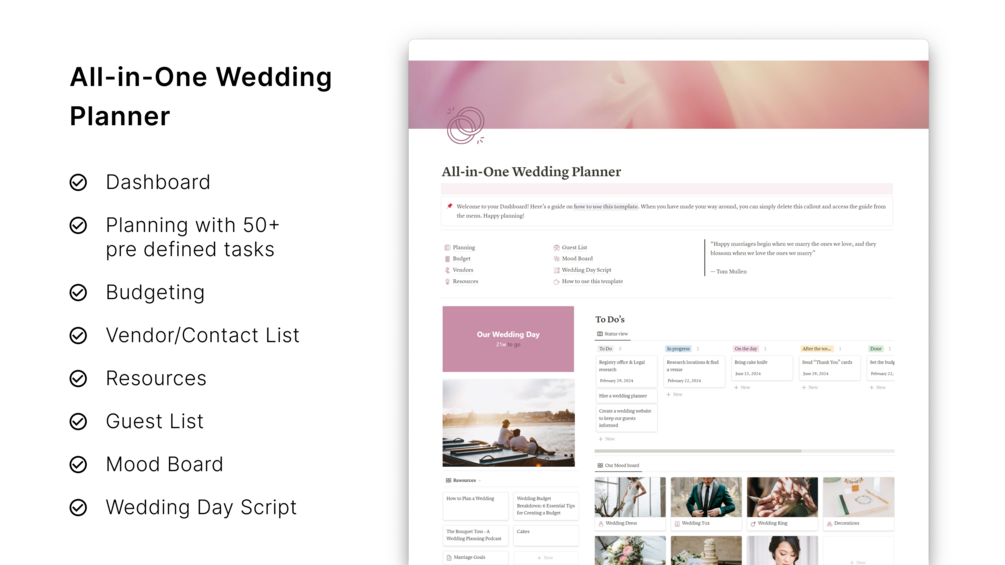Image resolution: width=1005 pixels, height=565 pixels.
Task: Follow the inline 'how to use this template' link
Action: 606,206
